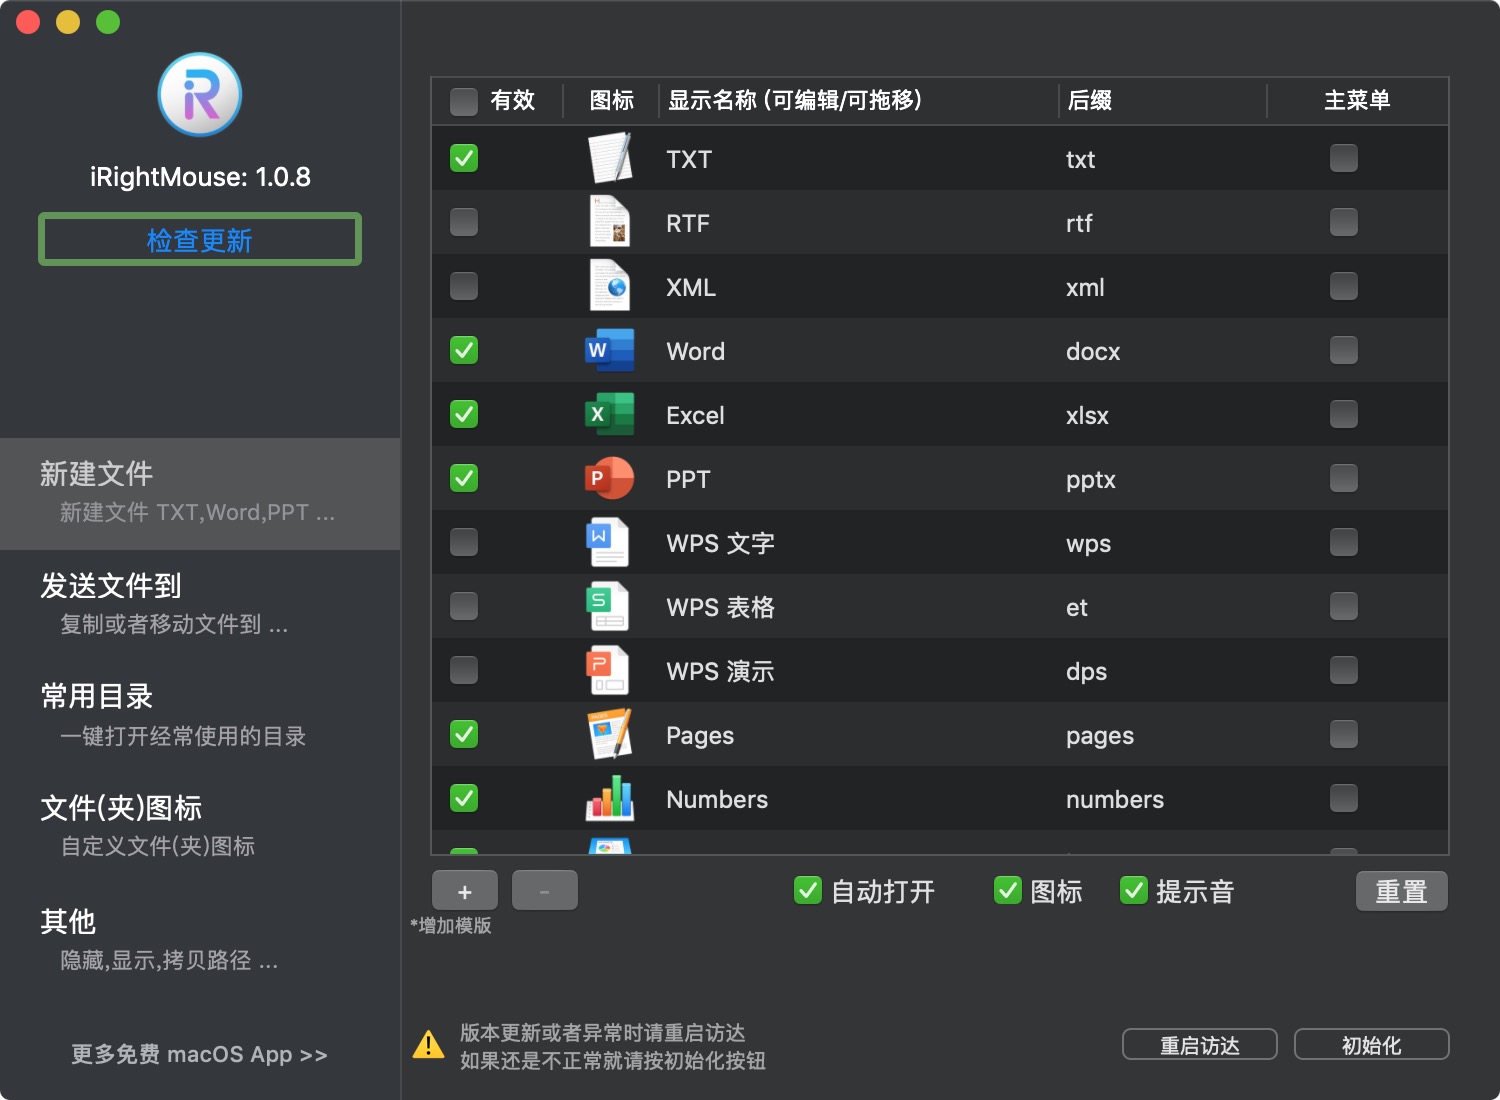
Task: Click the 初始化 button
Action: [x=1372, y=1045]
